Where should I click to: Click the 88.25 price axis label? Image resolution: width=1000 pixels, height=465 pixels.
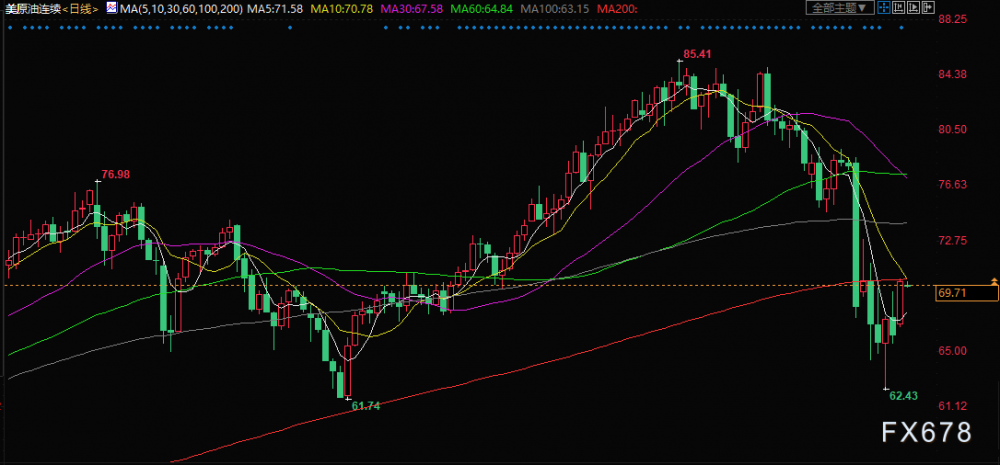tap(954, 19)
